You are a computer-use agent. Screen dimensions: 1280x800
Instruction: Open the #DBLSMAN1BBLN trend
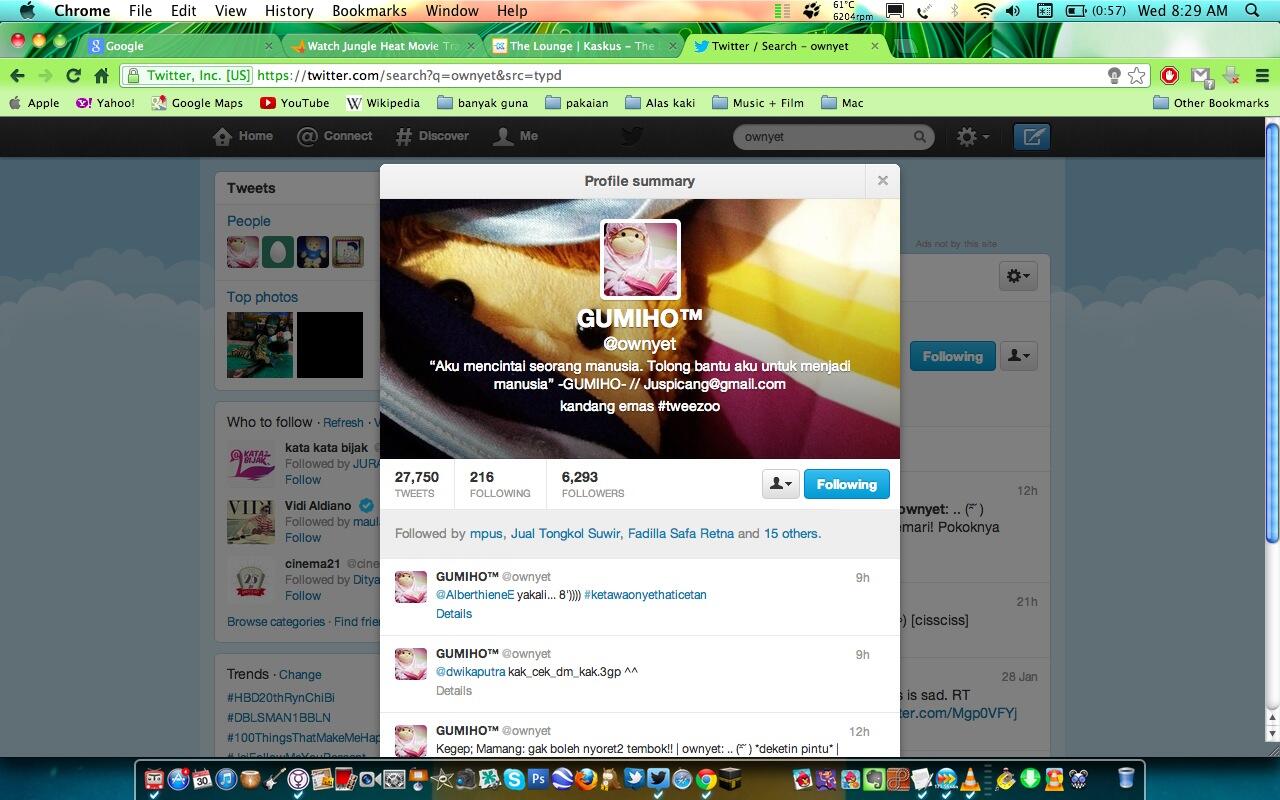pyautogui.click(x=279, y=718)
